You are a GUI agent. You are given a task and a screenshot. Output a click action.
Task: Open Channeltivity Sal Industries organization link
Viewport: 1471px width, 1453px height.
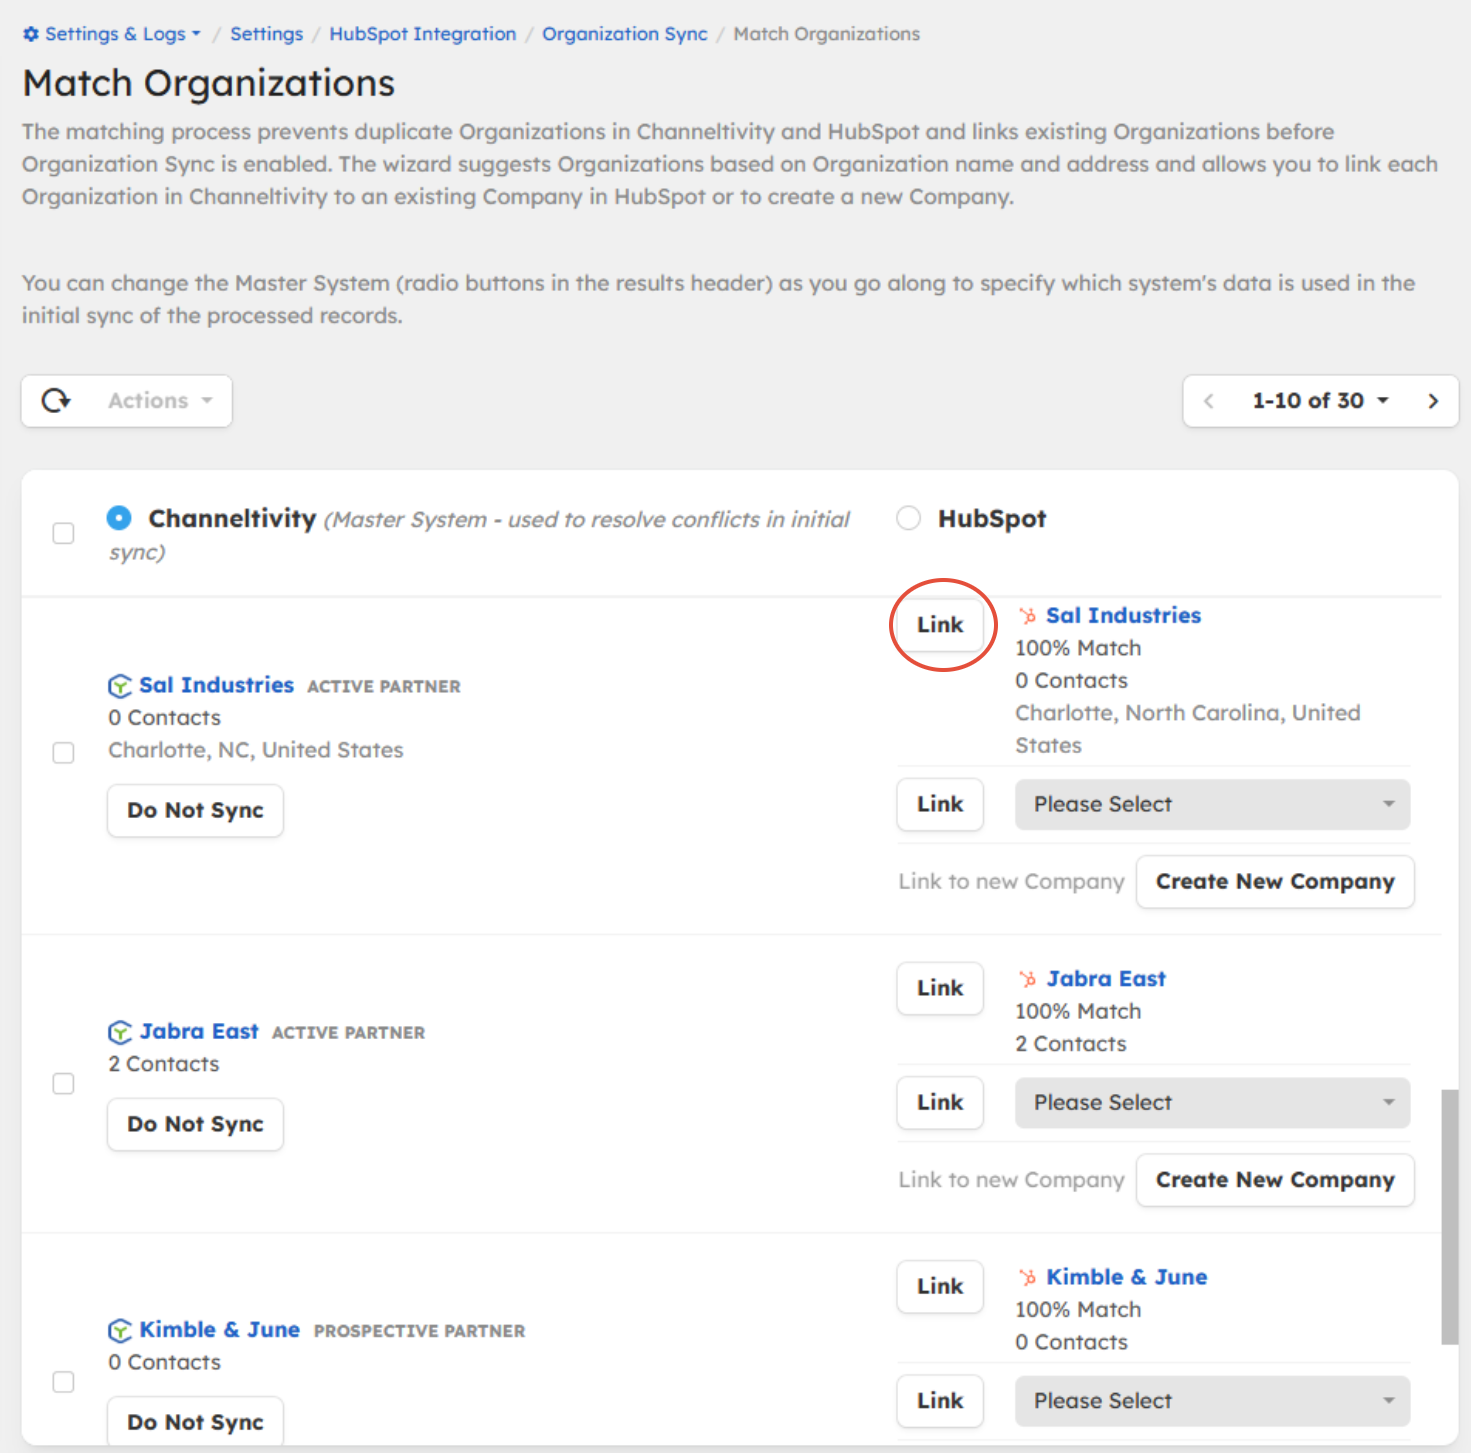216,686
